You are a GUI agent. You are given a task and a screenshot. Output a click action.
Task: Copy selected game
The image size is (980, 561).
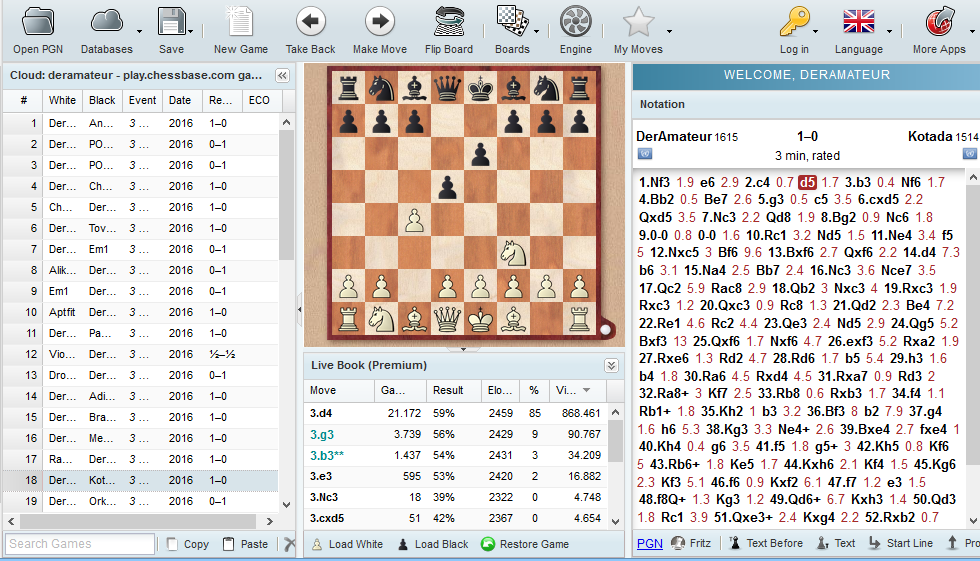click(x=188, y=544)
